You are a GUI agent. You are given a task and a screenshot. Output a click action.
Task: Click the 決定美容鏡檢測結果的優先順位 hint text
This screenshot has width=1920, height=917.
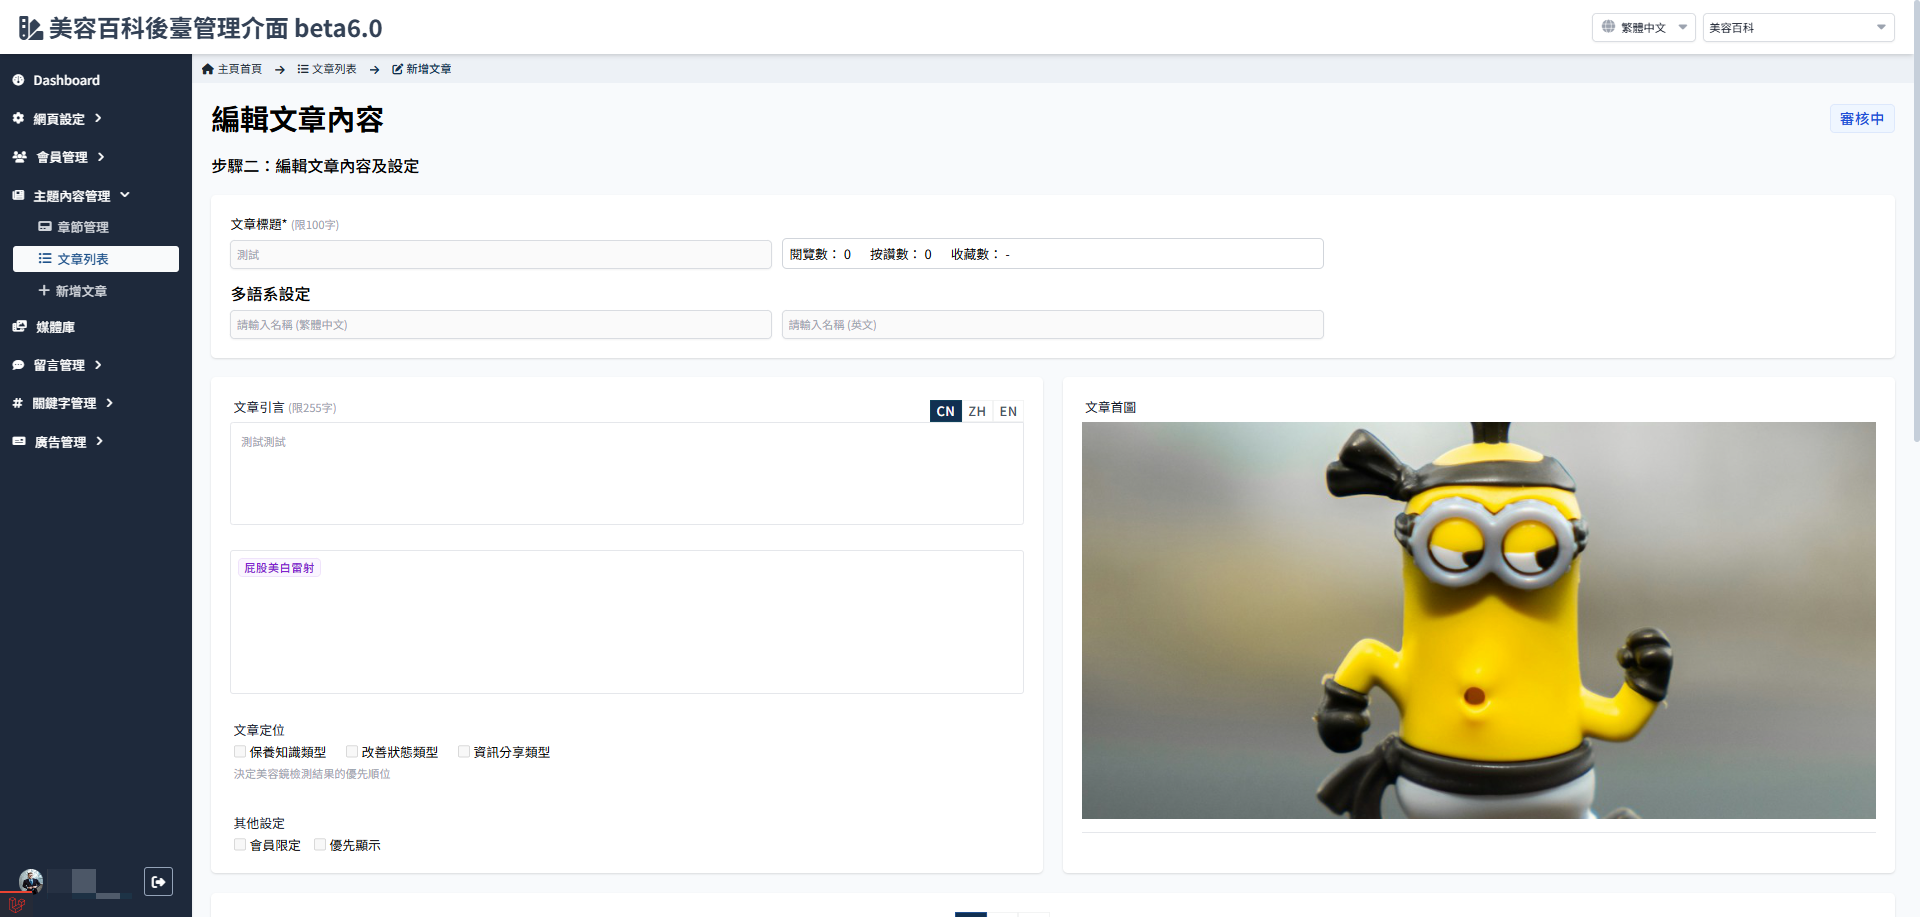click(312, 774)
